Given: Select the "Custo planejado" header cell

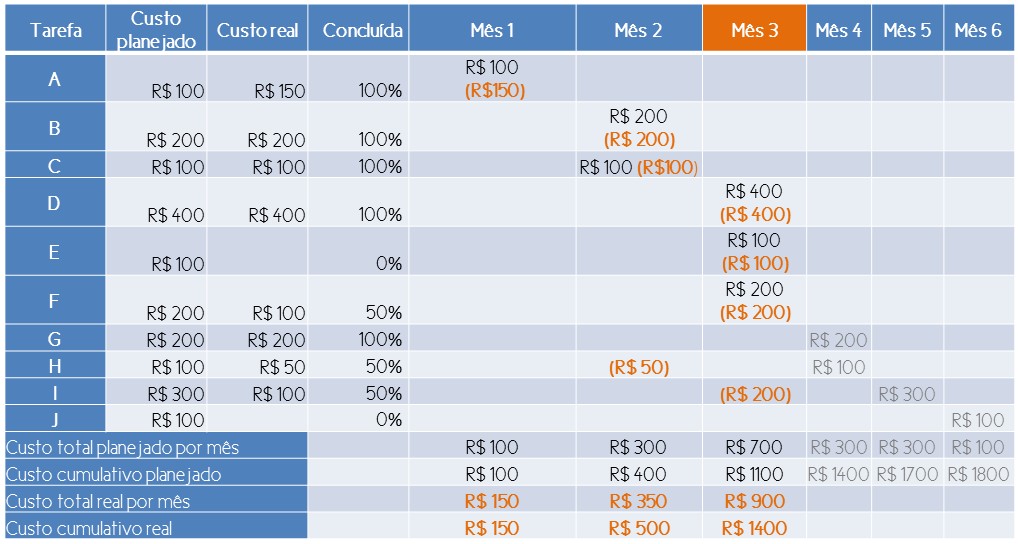Looking at the screenshot, I should pyautogui.click(x=156, y=30).
